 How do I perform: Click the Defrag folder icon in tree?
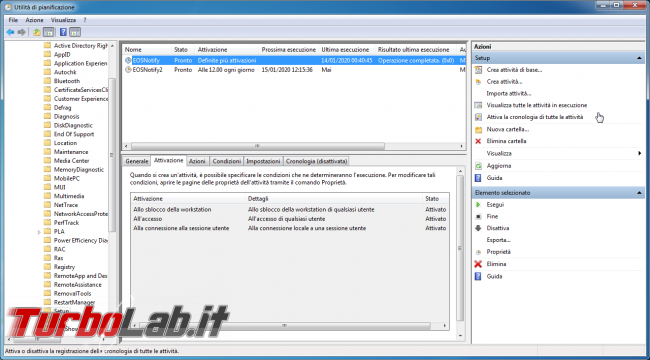tap(47, 107)
